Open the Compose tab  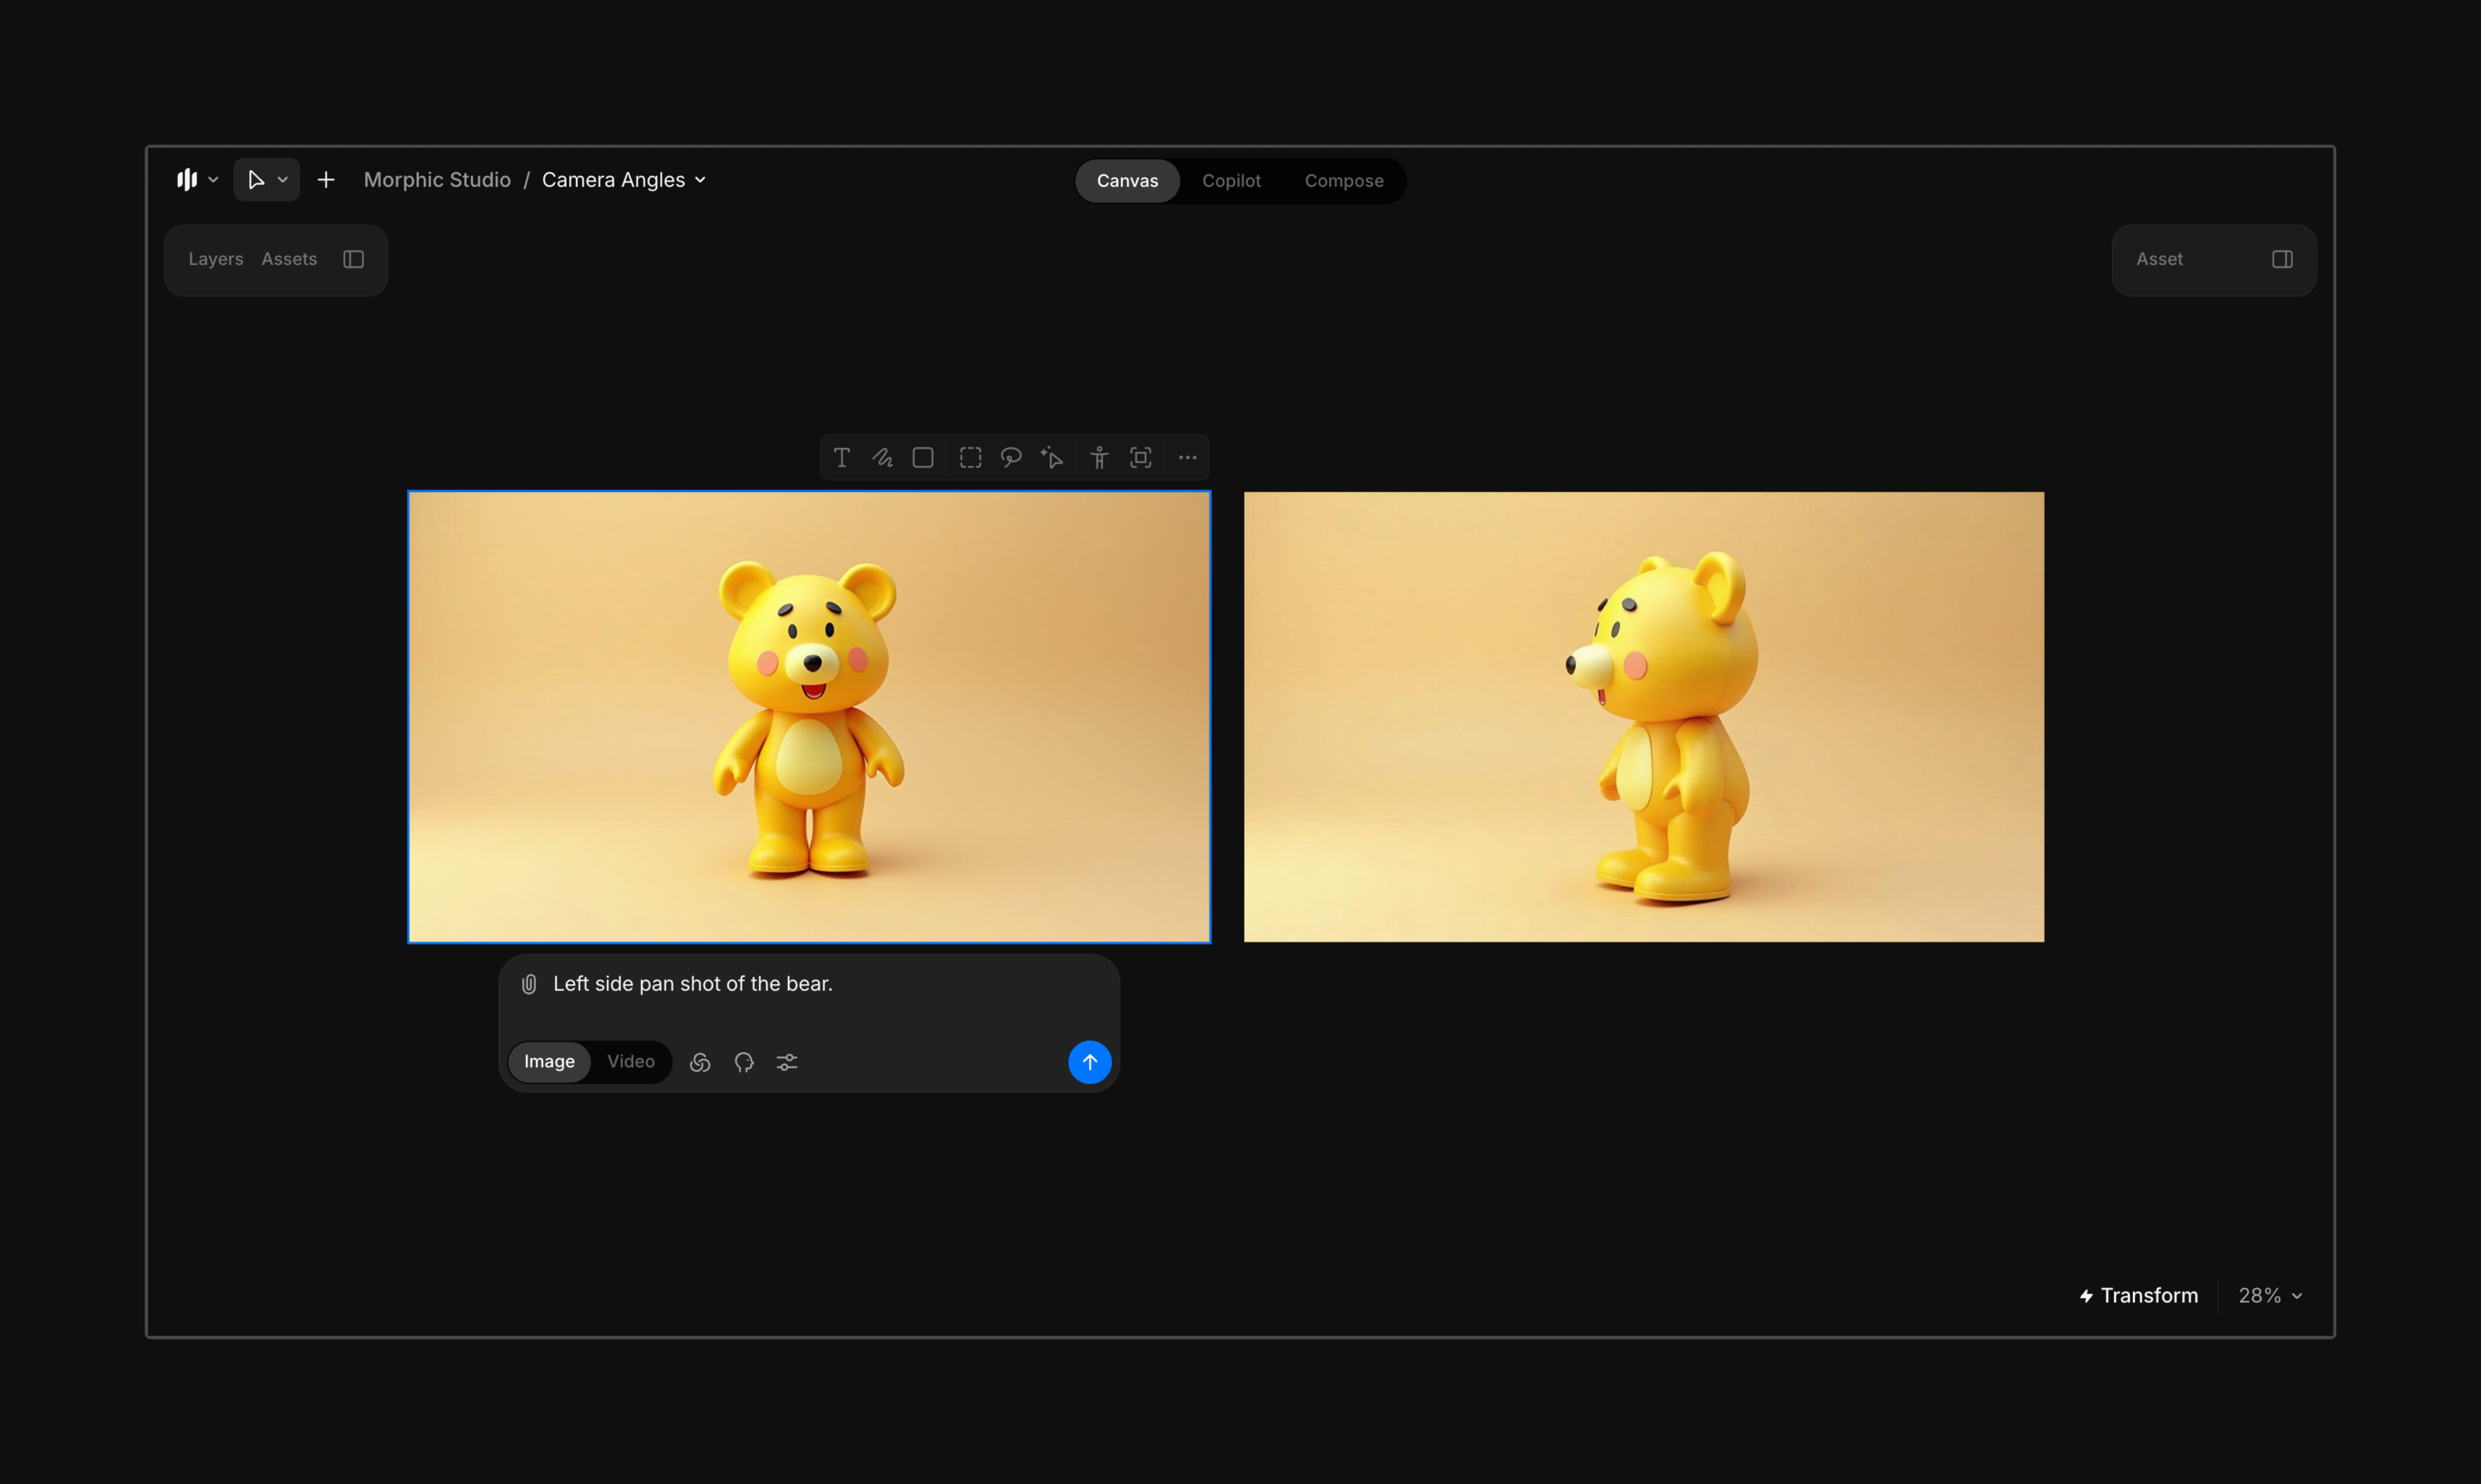1343,181
